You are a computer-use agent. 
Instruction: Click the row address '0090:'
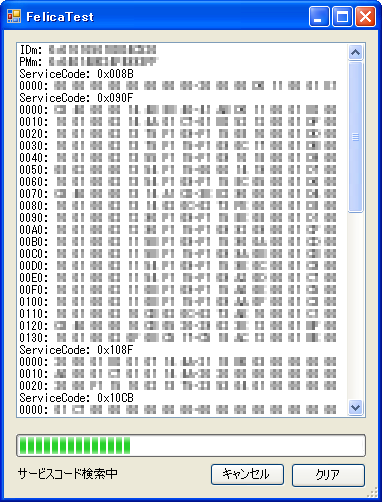[x=34, y=218]
